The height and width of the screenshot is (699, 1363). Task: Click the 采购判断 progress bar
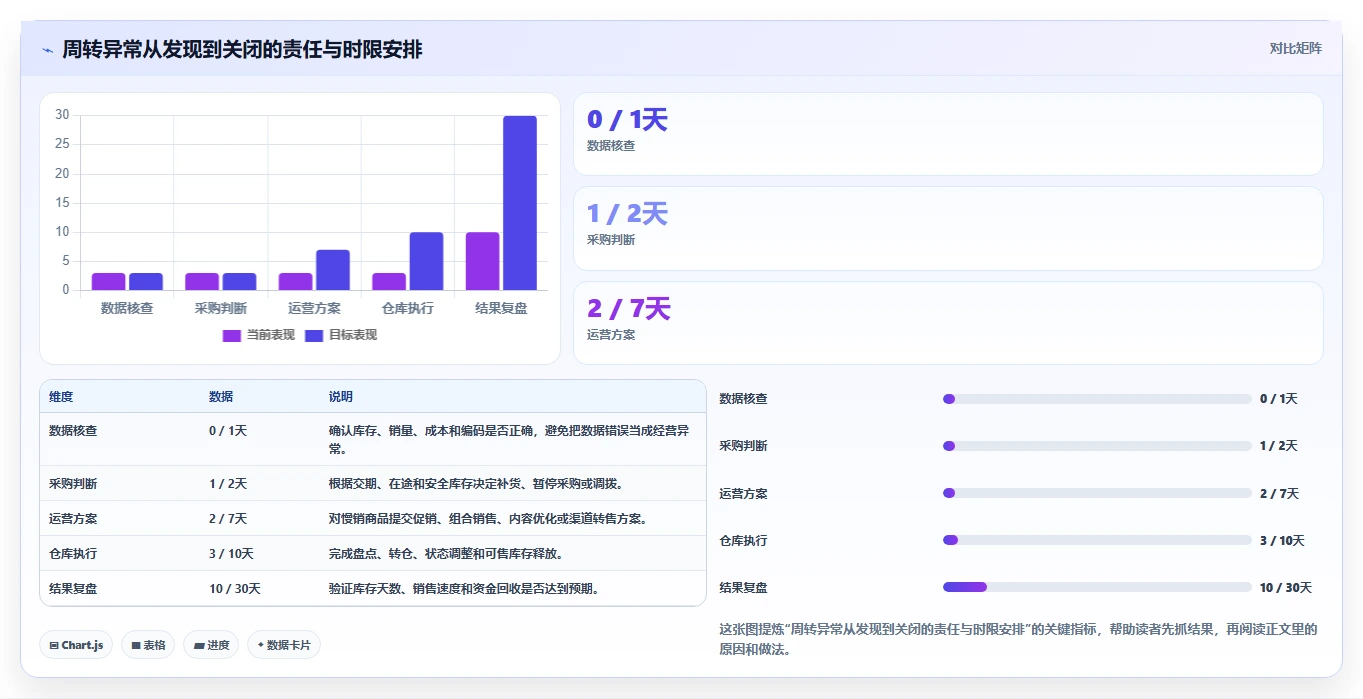[1097, 446]
